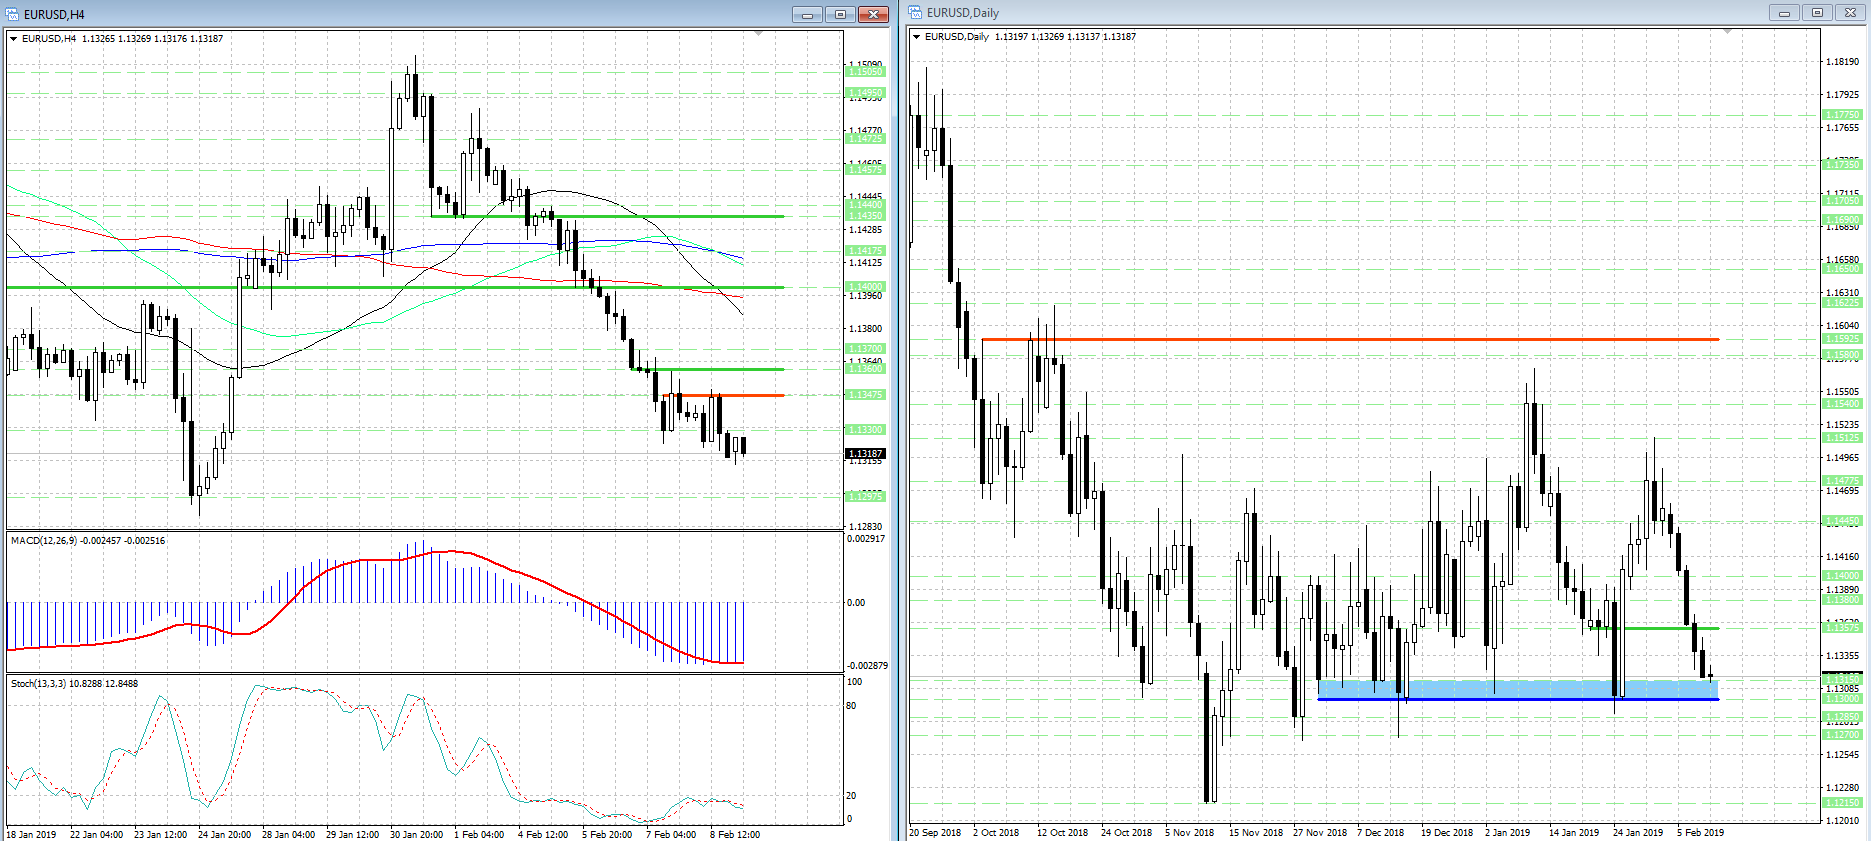Select green level label 1.13700 on H4 chart
Image resolution: width=1871 pixels, height=841 pixels.
866,349
